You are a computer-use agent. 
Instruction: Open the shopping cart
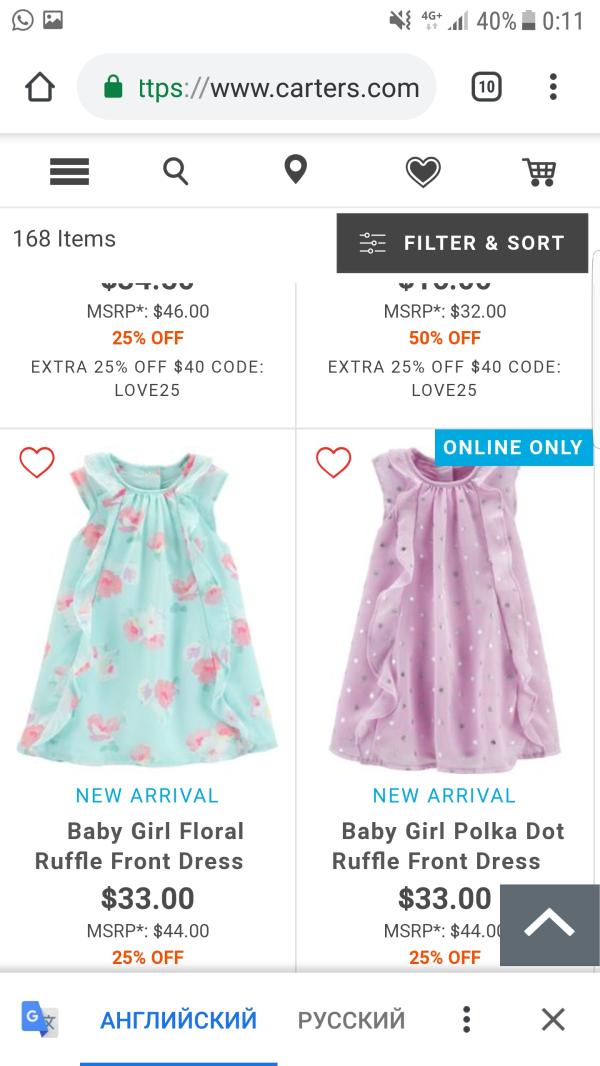pos(539,172)
